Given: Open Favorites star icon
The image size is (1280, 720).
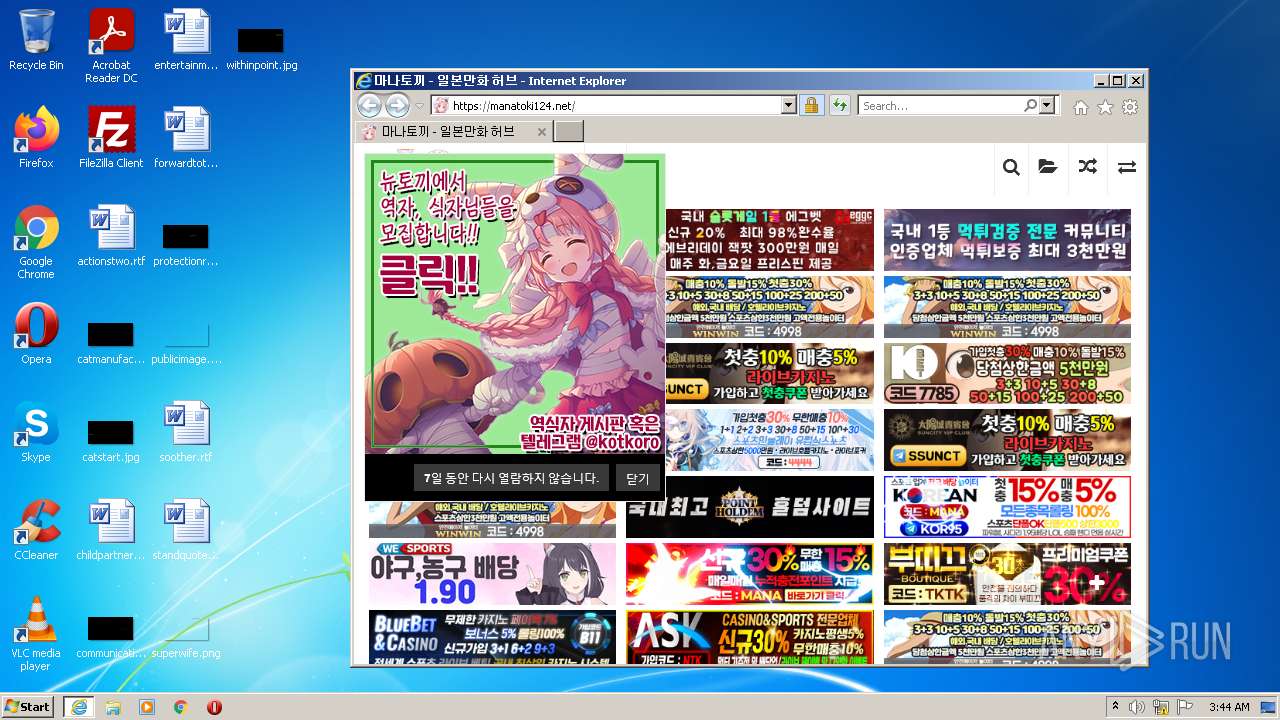Looking at the screenshot, I should (1105, 107).
